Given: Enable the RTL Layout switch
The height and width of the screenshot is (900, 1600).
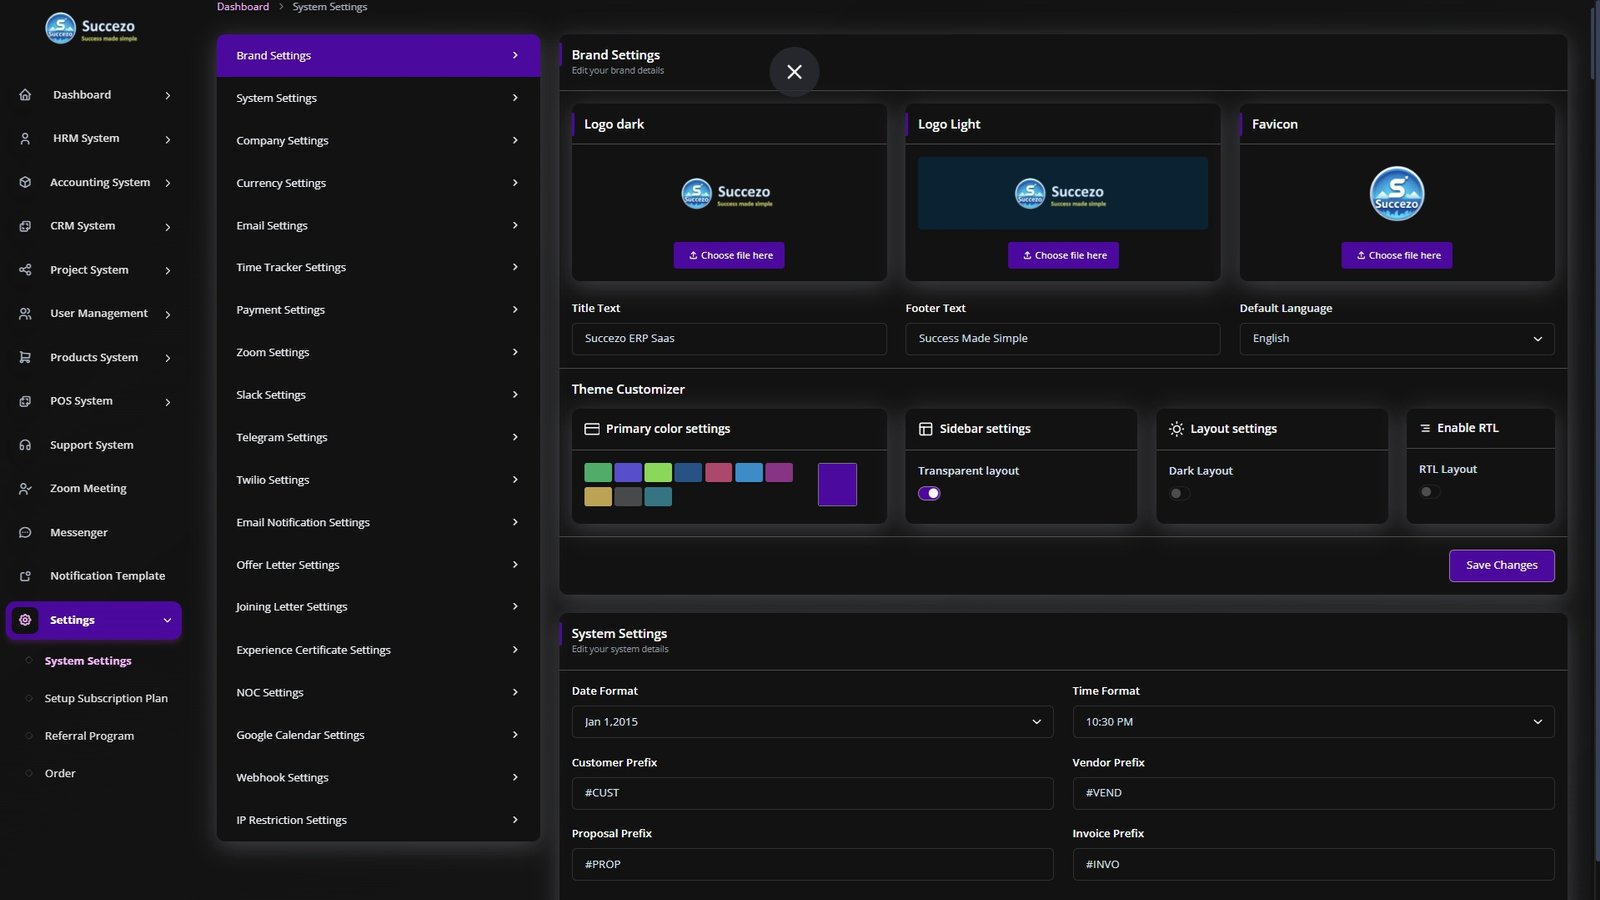Looking at the screenshot, I should click(1430, 491).
